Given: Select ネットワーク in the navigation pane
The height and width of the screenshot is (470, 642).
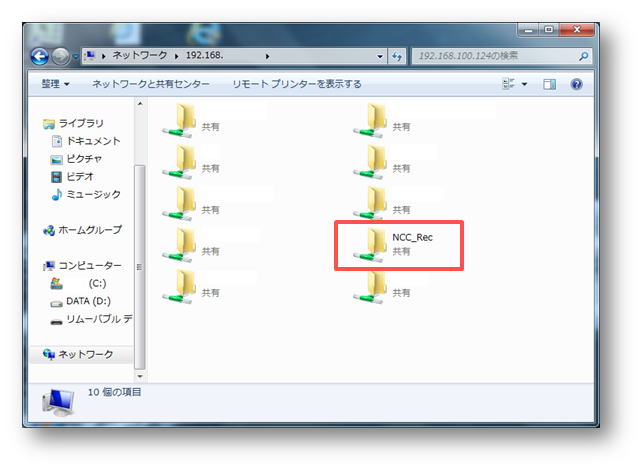Looking at the screenshot, I should pyautogui.click(x=85, y=354).
